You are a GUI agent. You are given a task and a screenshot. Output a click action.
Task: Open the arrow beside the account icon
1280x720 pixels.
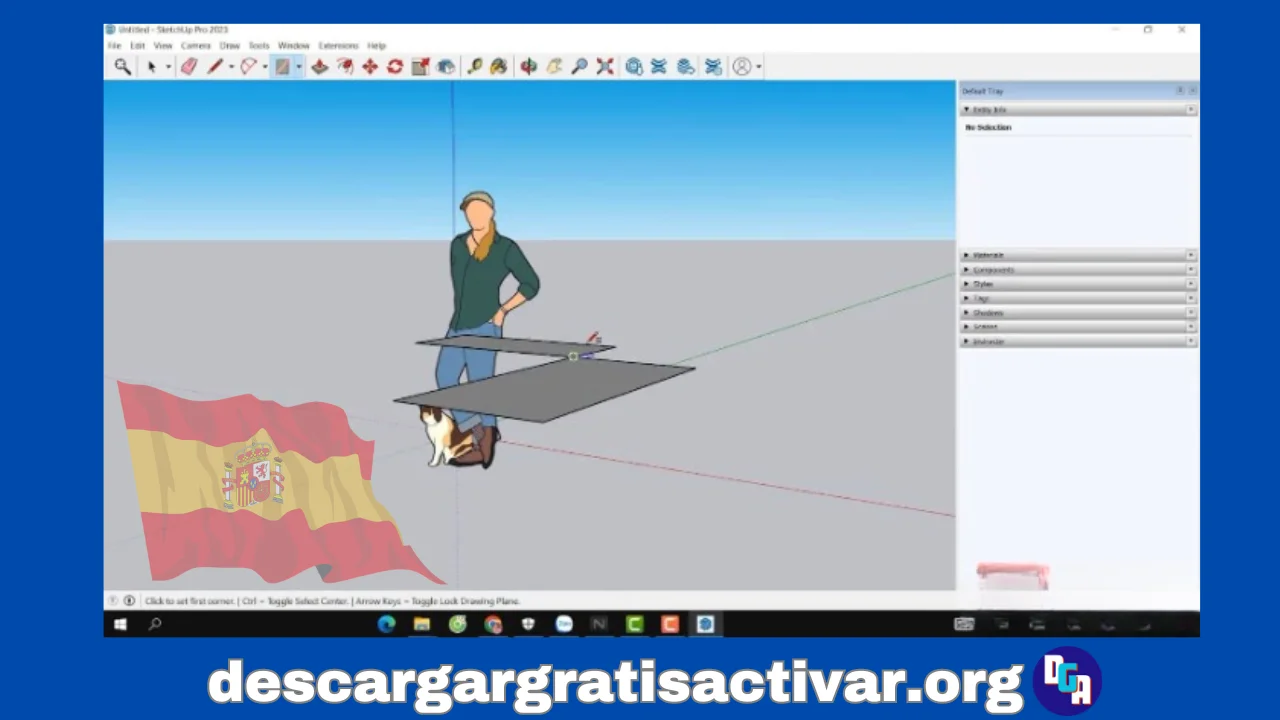click(x=759, y=67)
